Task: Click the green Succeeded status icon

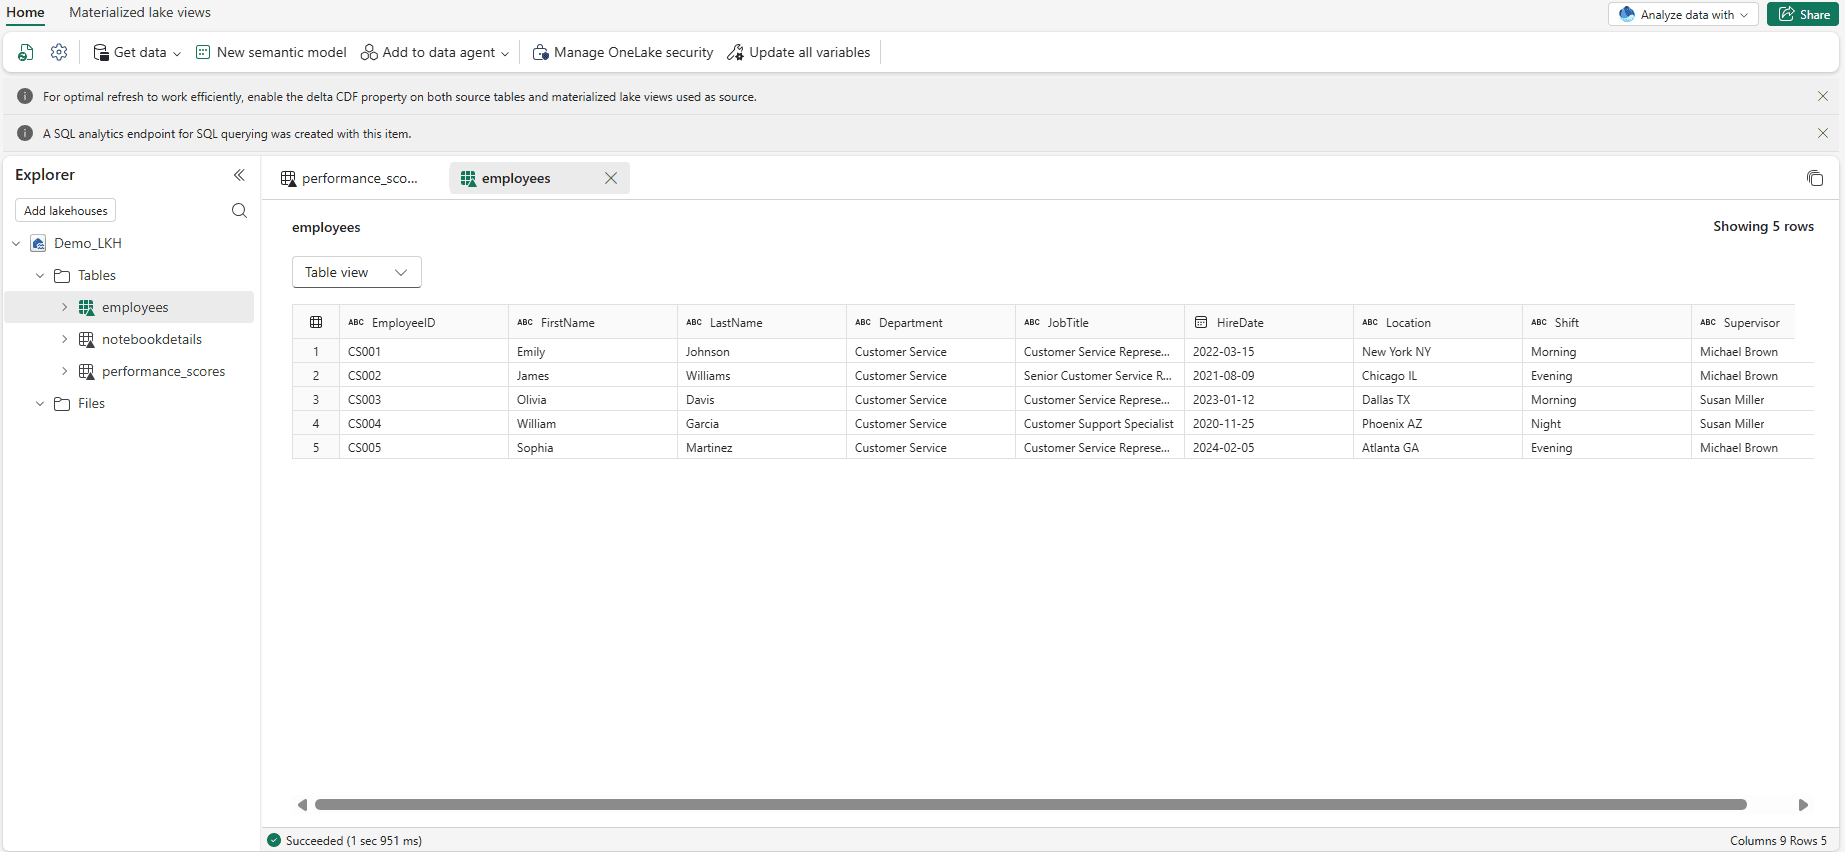Action: 274,840
